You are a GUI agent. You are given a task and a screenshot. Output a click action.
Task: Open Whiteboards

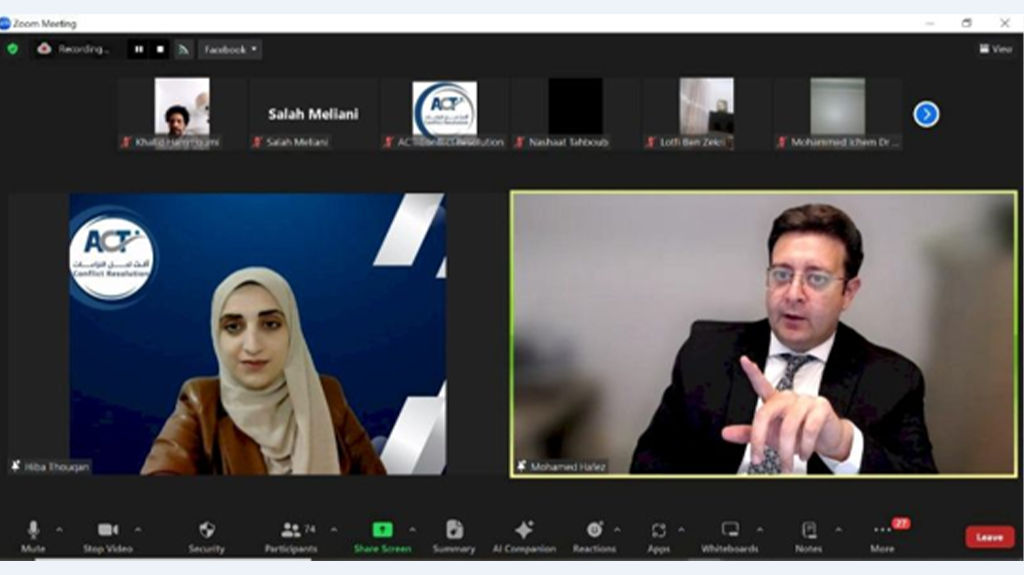tap(730, 535)
